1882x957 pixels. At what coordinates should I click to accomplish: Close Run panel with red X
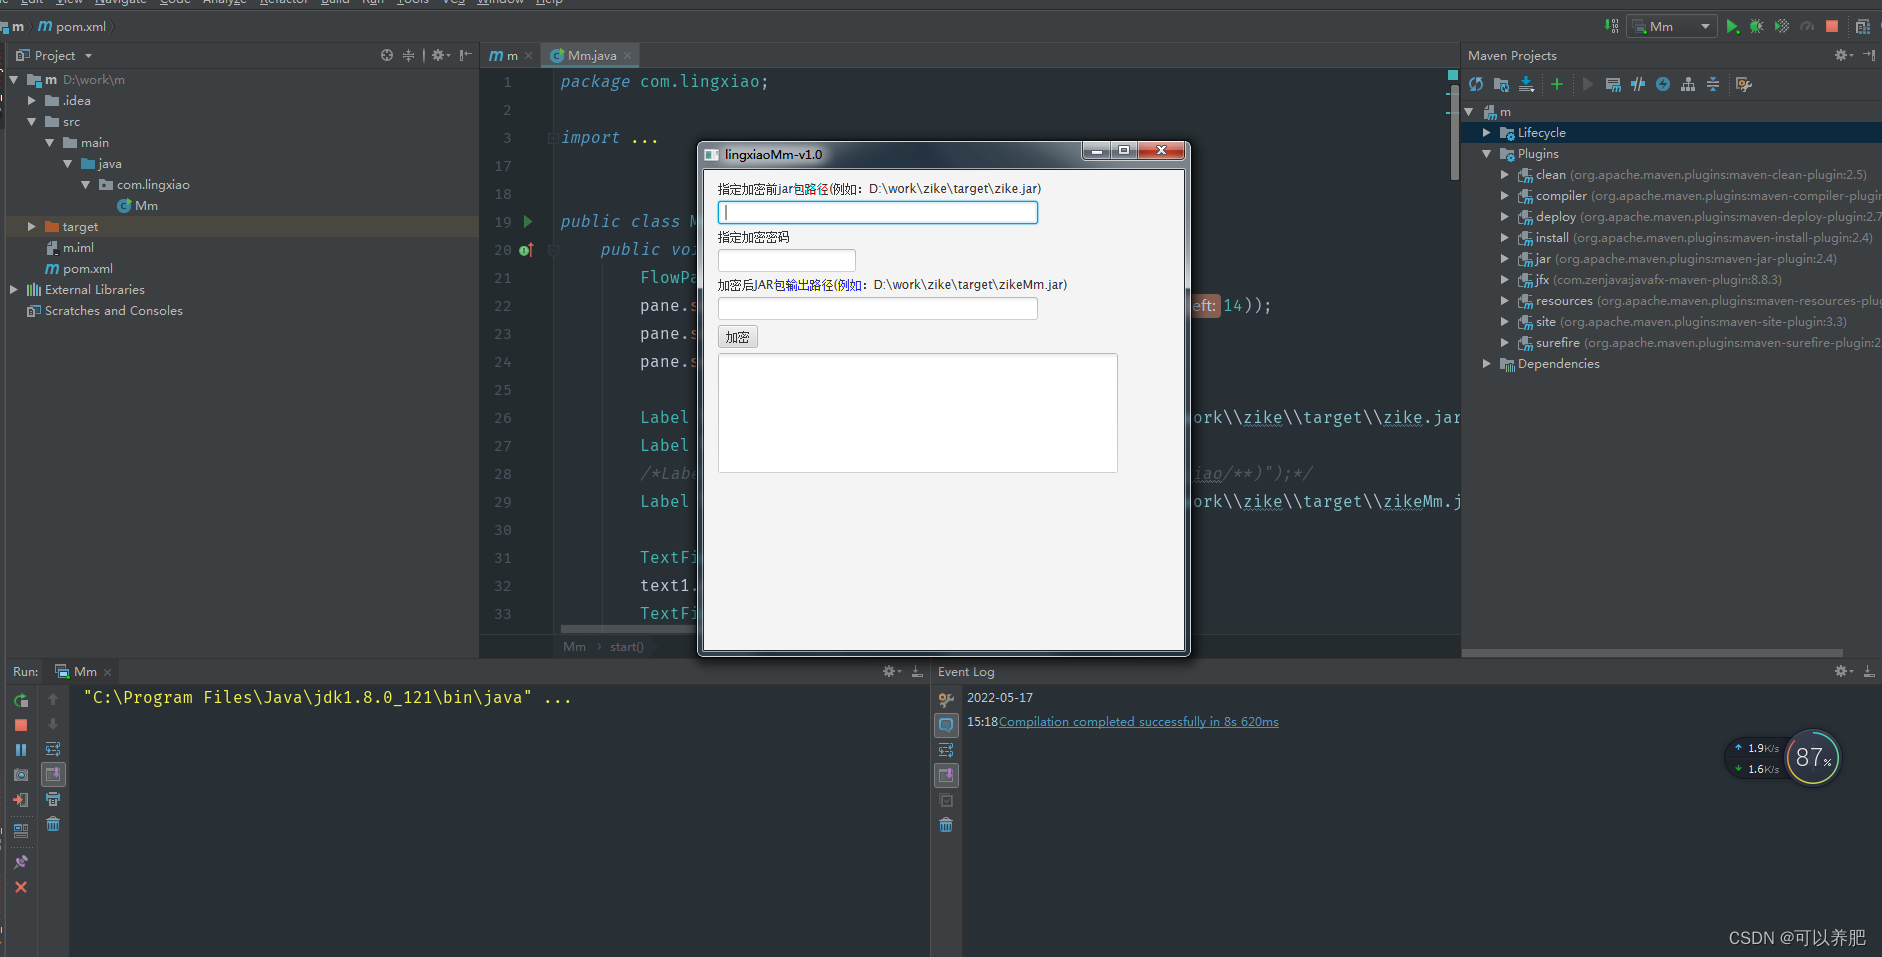click(x=21, y=887)
